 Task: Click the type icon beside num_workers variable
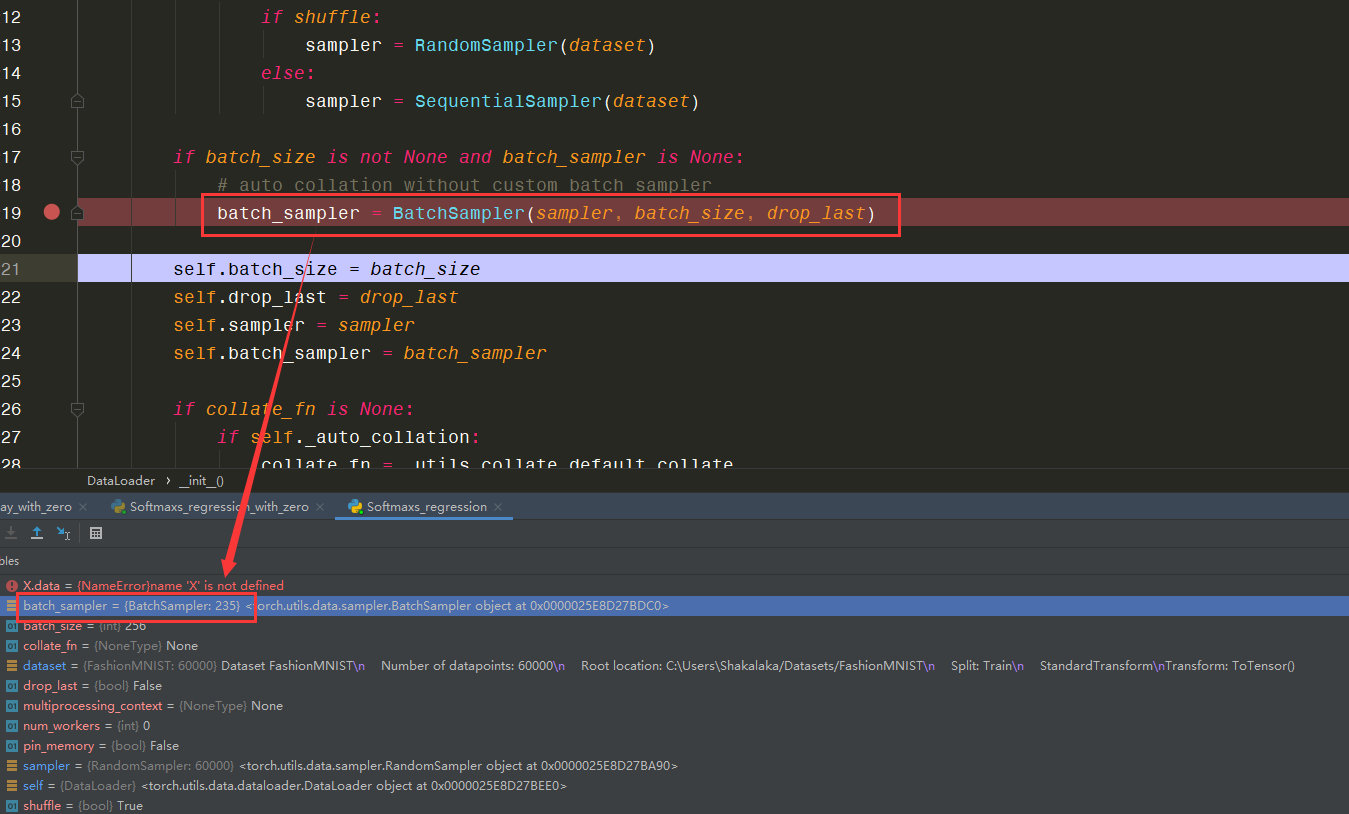click(12, 726)
